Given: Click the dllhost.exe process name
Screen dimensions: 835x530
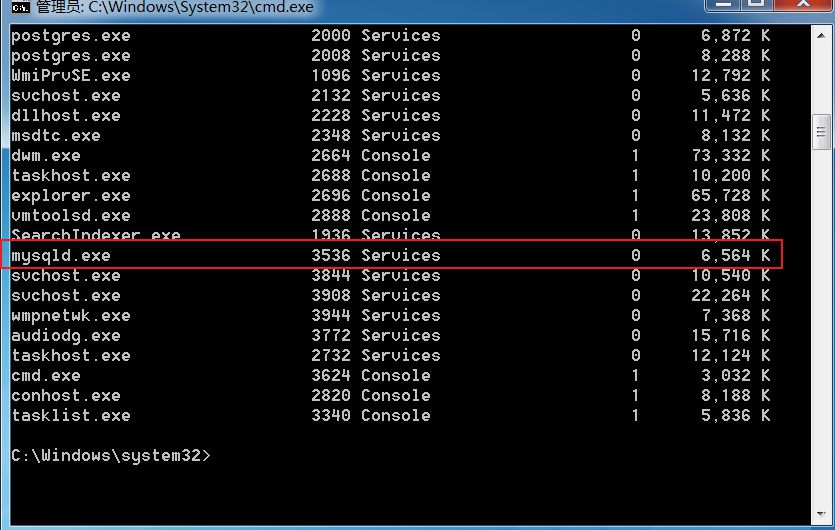Looking at the screenshot, I should pos(65,115).
